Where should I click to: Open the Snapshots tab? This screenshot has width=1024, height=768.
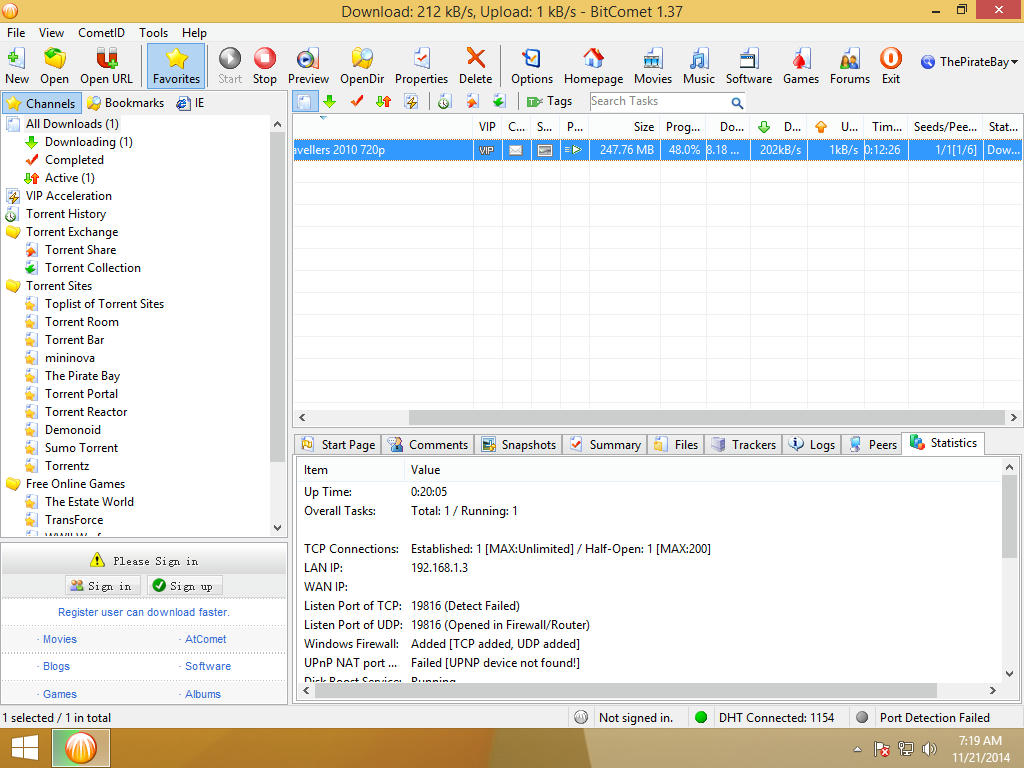click(x=519, y=445)
